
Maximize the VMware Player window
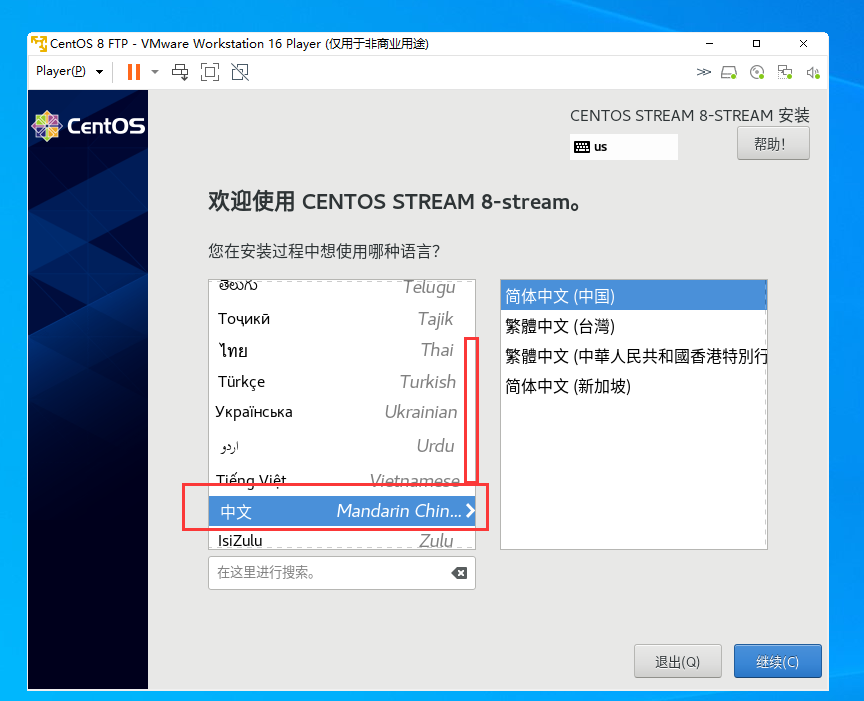pyautogui.click(x=757, y=44)
